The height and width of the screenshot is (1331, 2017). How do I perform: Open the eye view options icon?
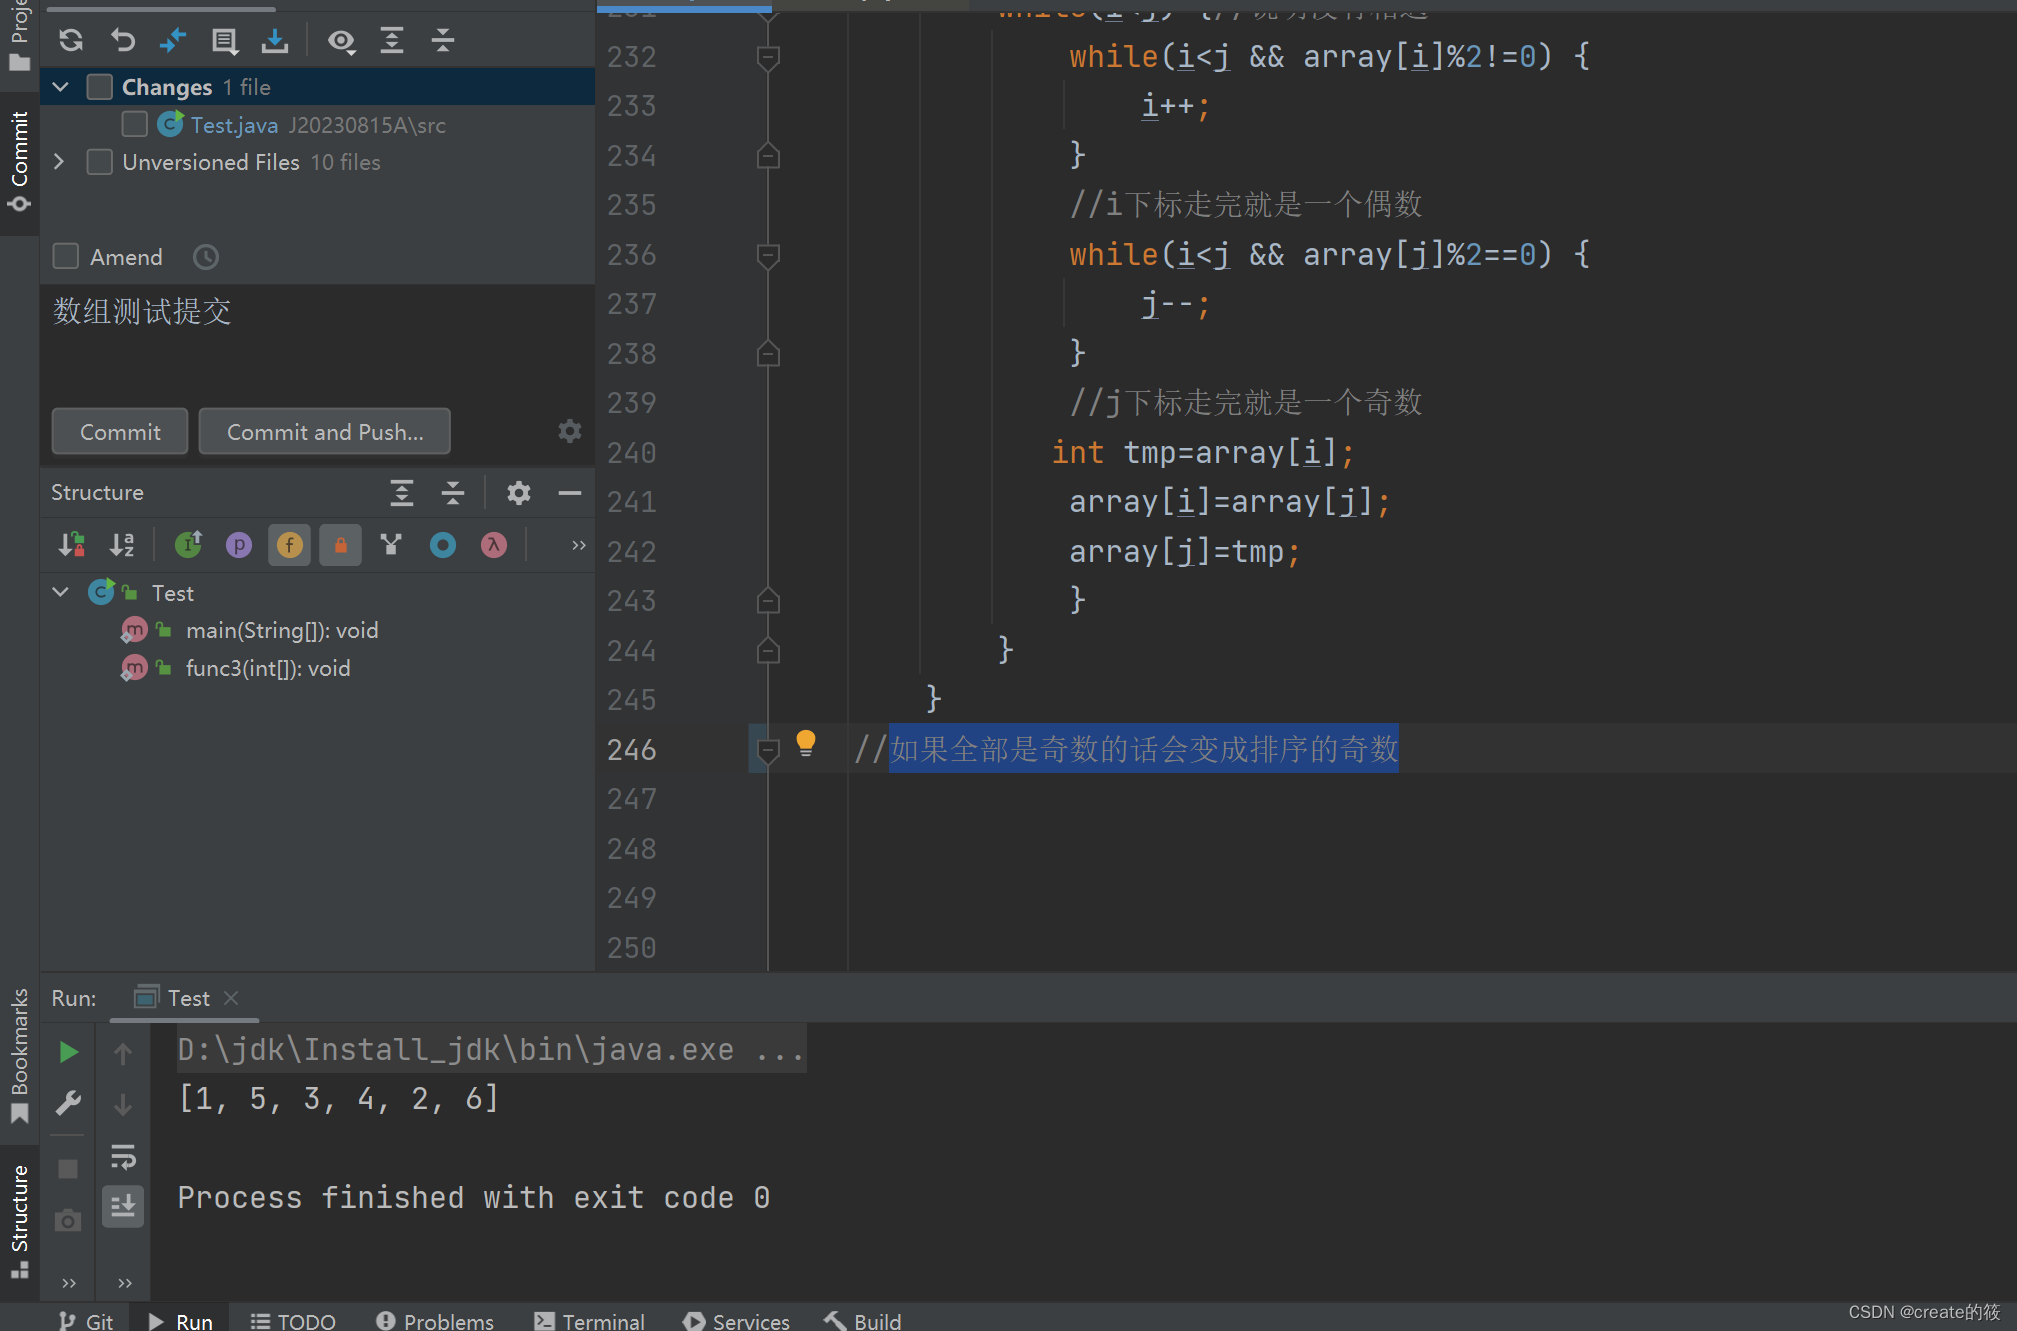pos(341,41)
